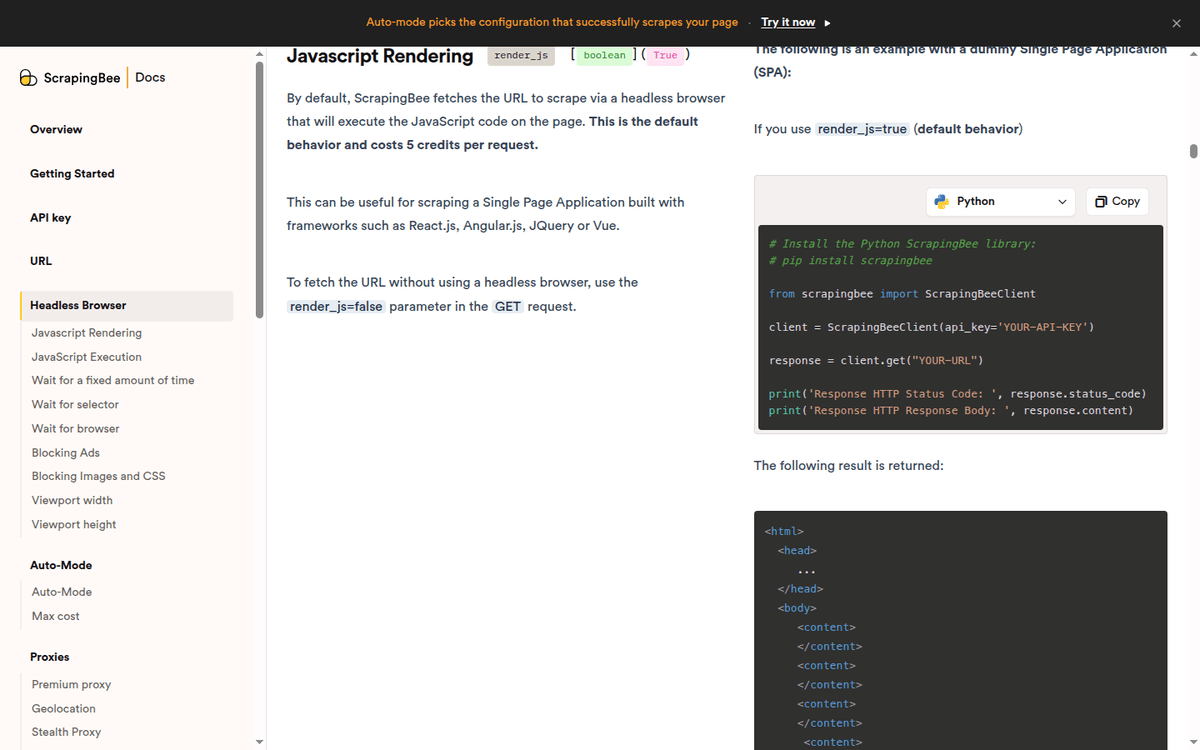This screenshot has width=1200, height=750.
Task: Open the Viewport height link
Action: [74, 524]
